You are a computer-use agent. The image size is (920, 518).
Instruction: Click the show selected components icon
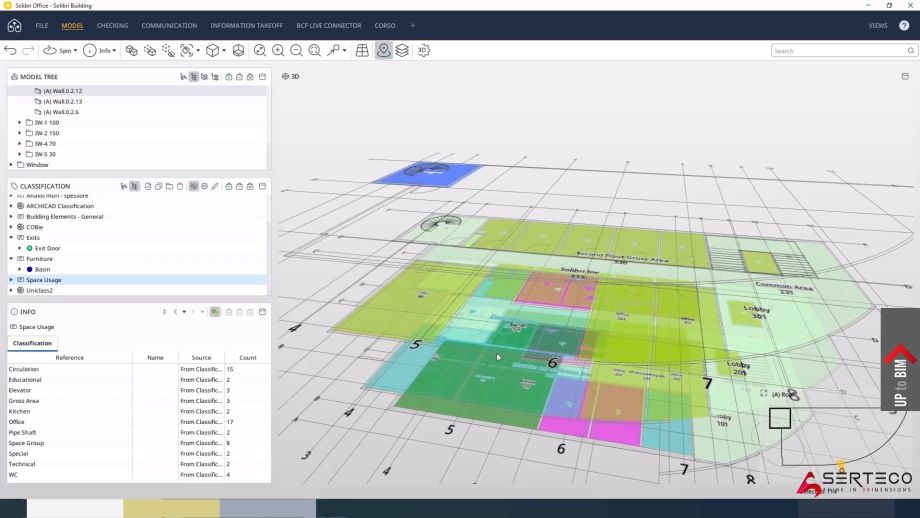(131, 50)
